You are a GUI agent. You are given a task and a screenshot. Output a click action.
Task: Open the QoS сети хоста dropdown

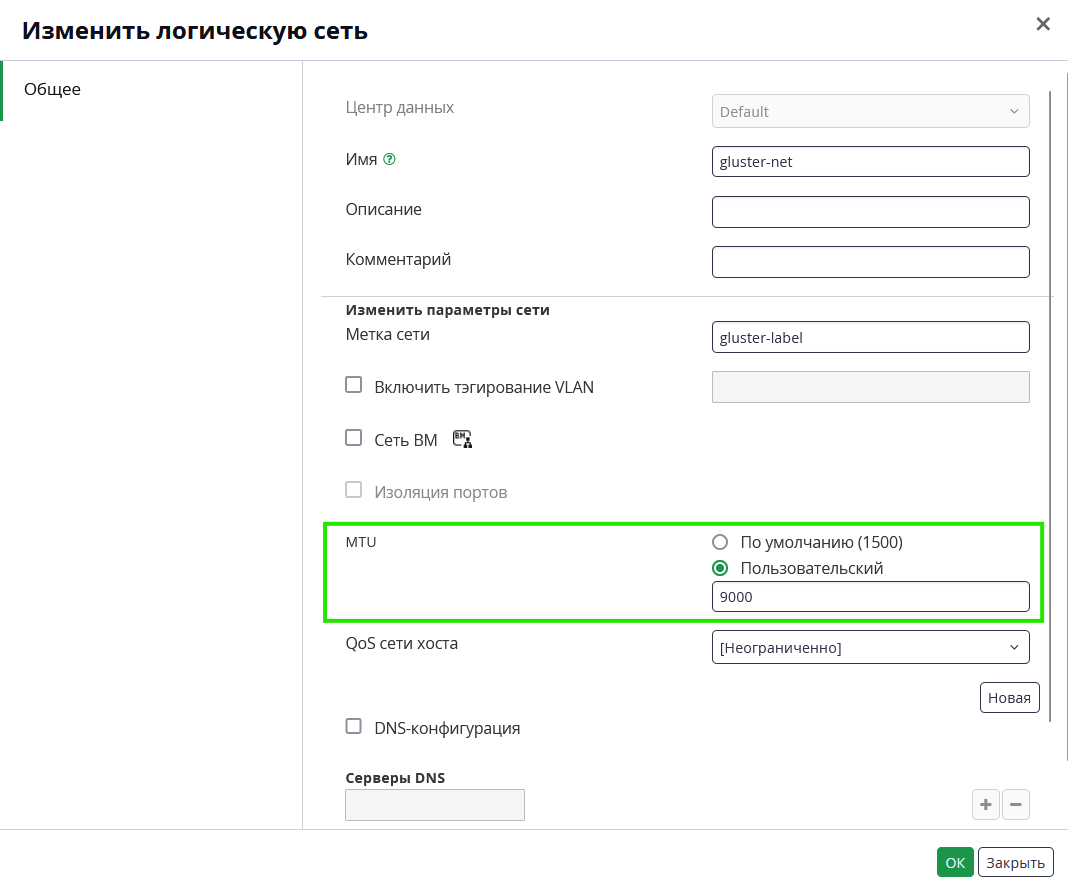pos(870,648)
